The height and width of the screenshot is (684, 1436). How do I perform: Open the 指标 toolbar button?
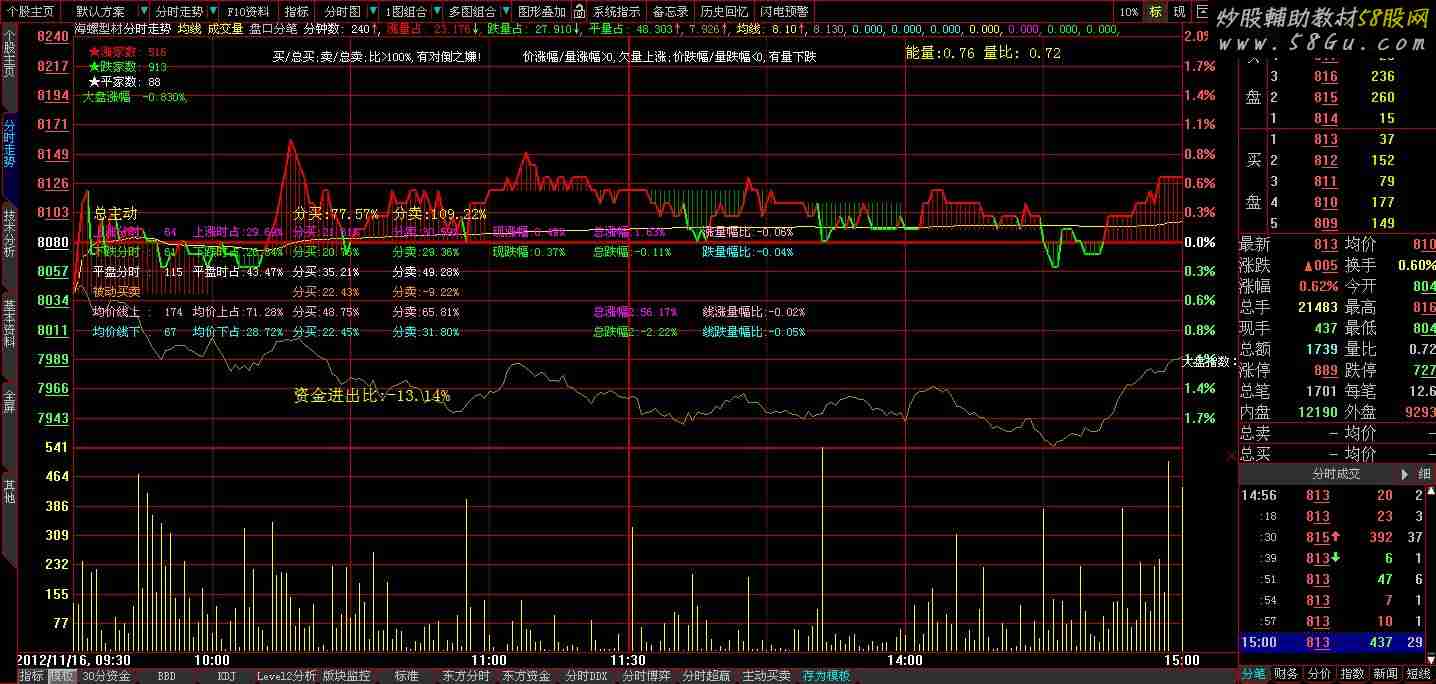(297, 11)
